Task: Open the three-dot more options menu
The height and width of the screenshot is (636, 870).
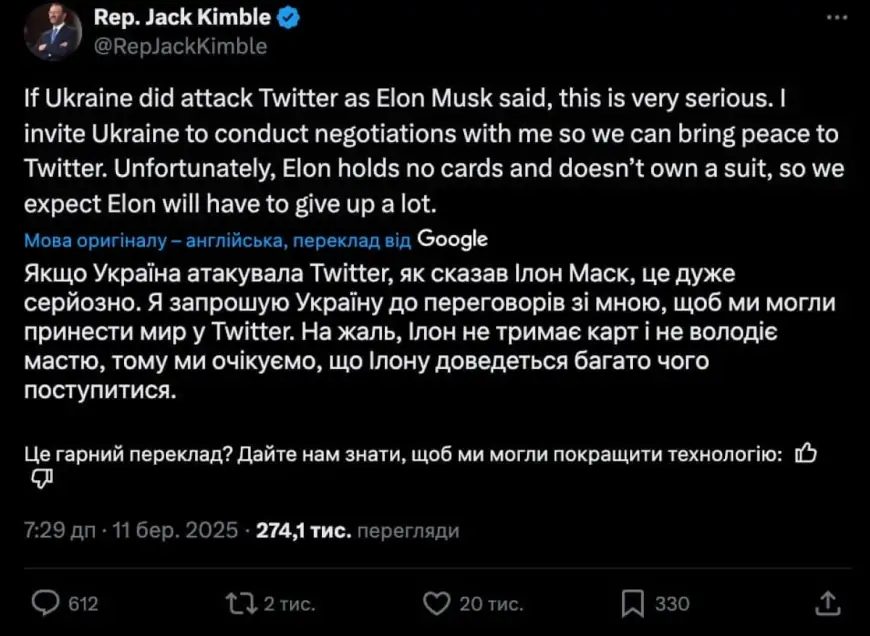Action: [835, 19]
